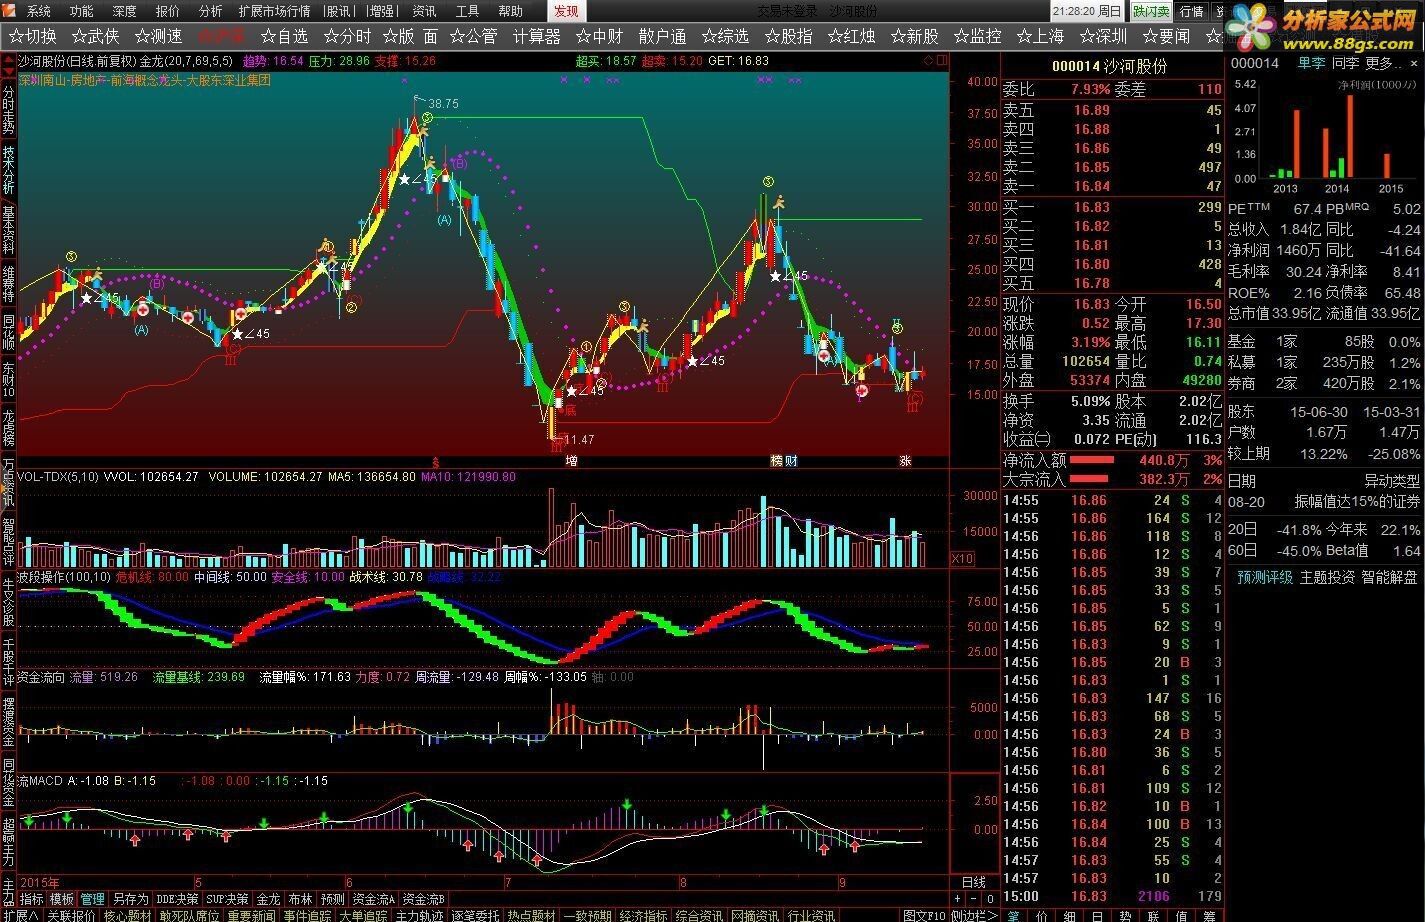The image size is (1425, 922).
Task: Click the 管理 tab at chart bottom
Action: 93,899
